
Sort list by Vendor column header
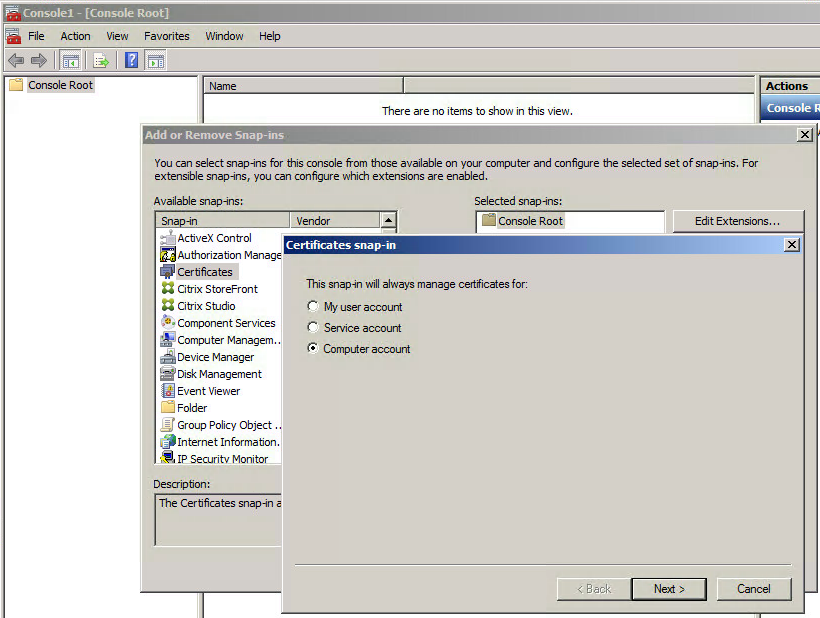[334, 221]
